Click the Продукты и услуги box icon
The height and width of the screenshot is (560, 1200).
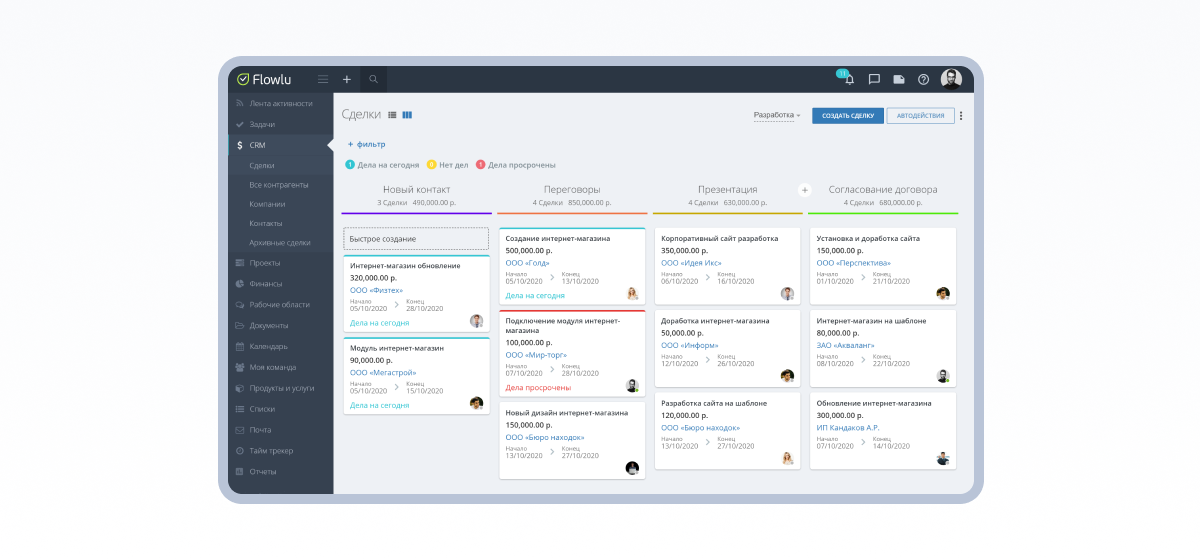click(239, 388)
